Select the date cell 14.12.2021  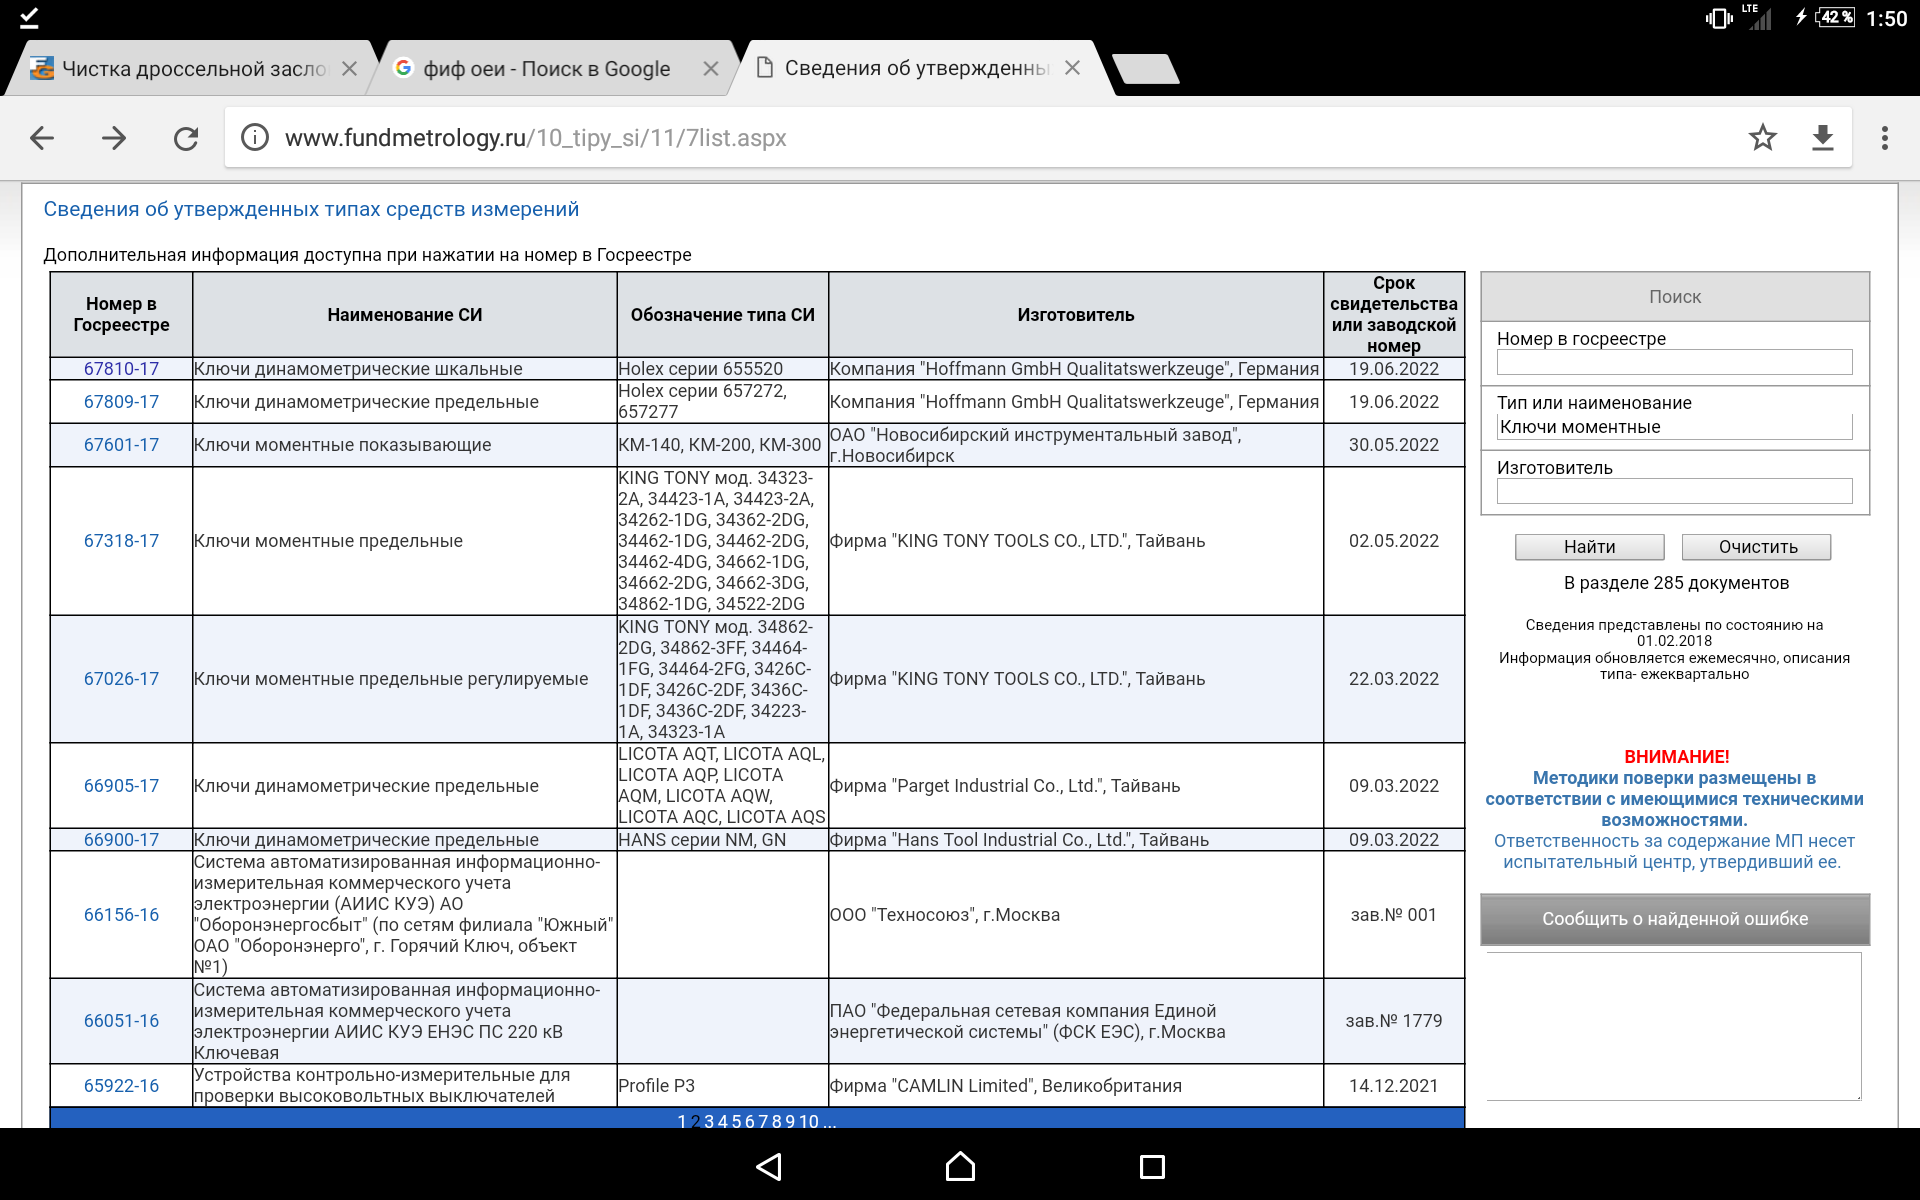[x=1394, y=1086]
